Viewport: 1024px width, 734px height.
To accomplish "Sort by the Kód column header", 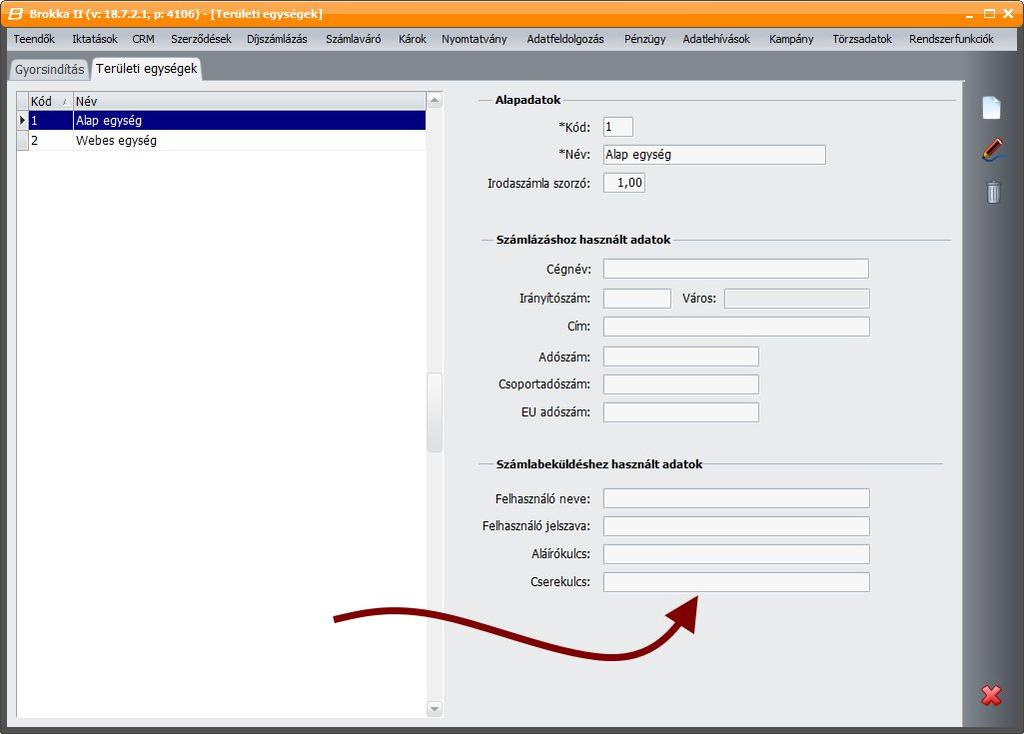I will pyautogui.click(x=50, y=101).
